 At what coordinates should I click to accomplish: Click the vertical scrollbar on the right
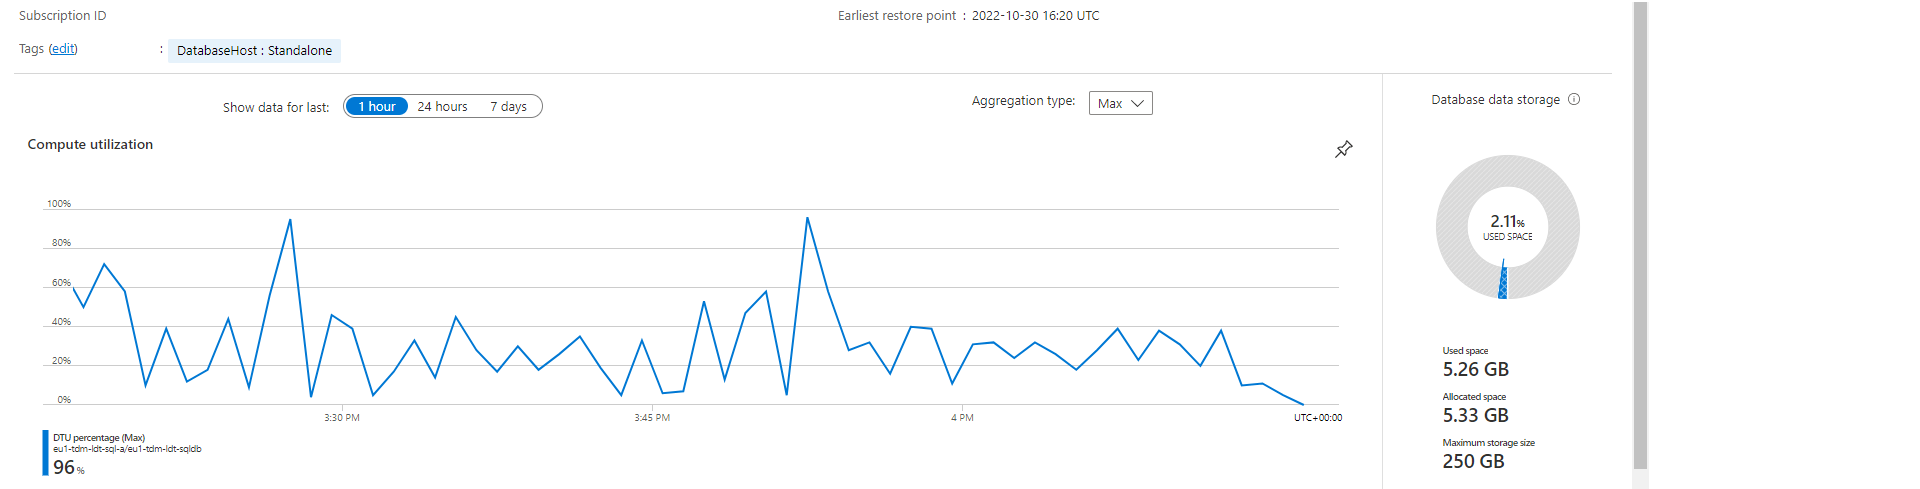coord(1640,235)
